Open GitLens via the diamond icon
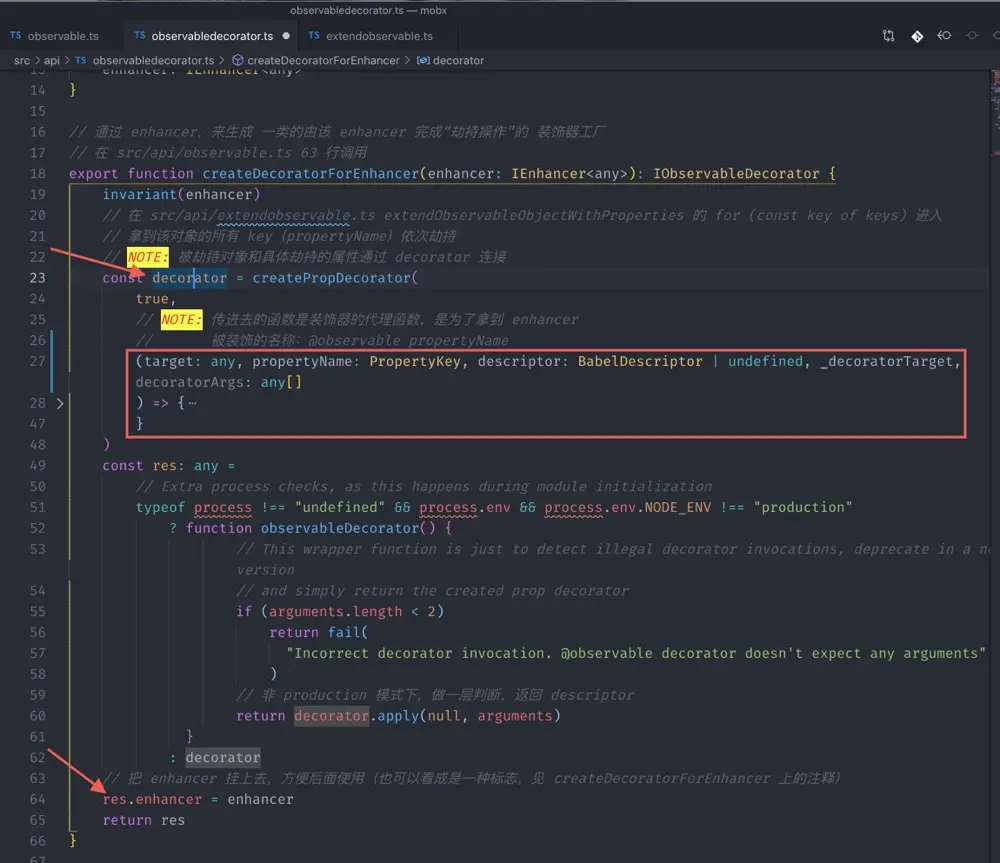 917,35
